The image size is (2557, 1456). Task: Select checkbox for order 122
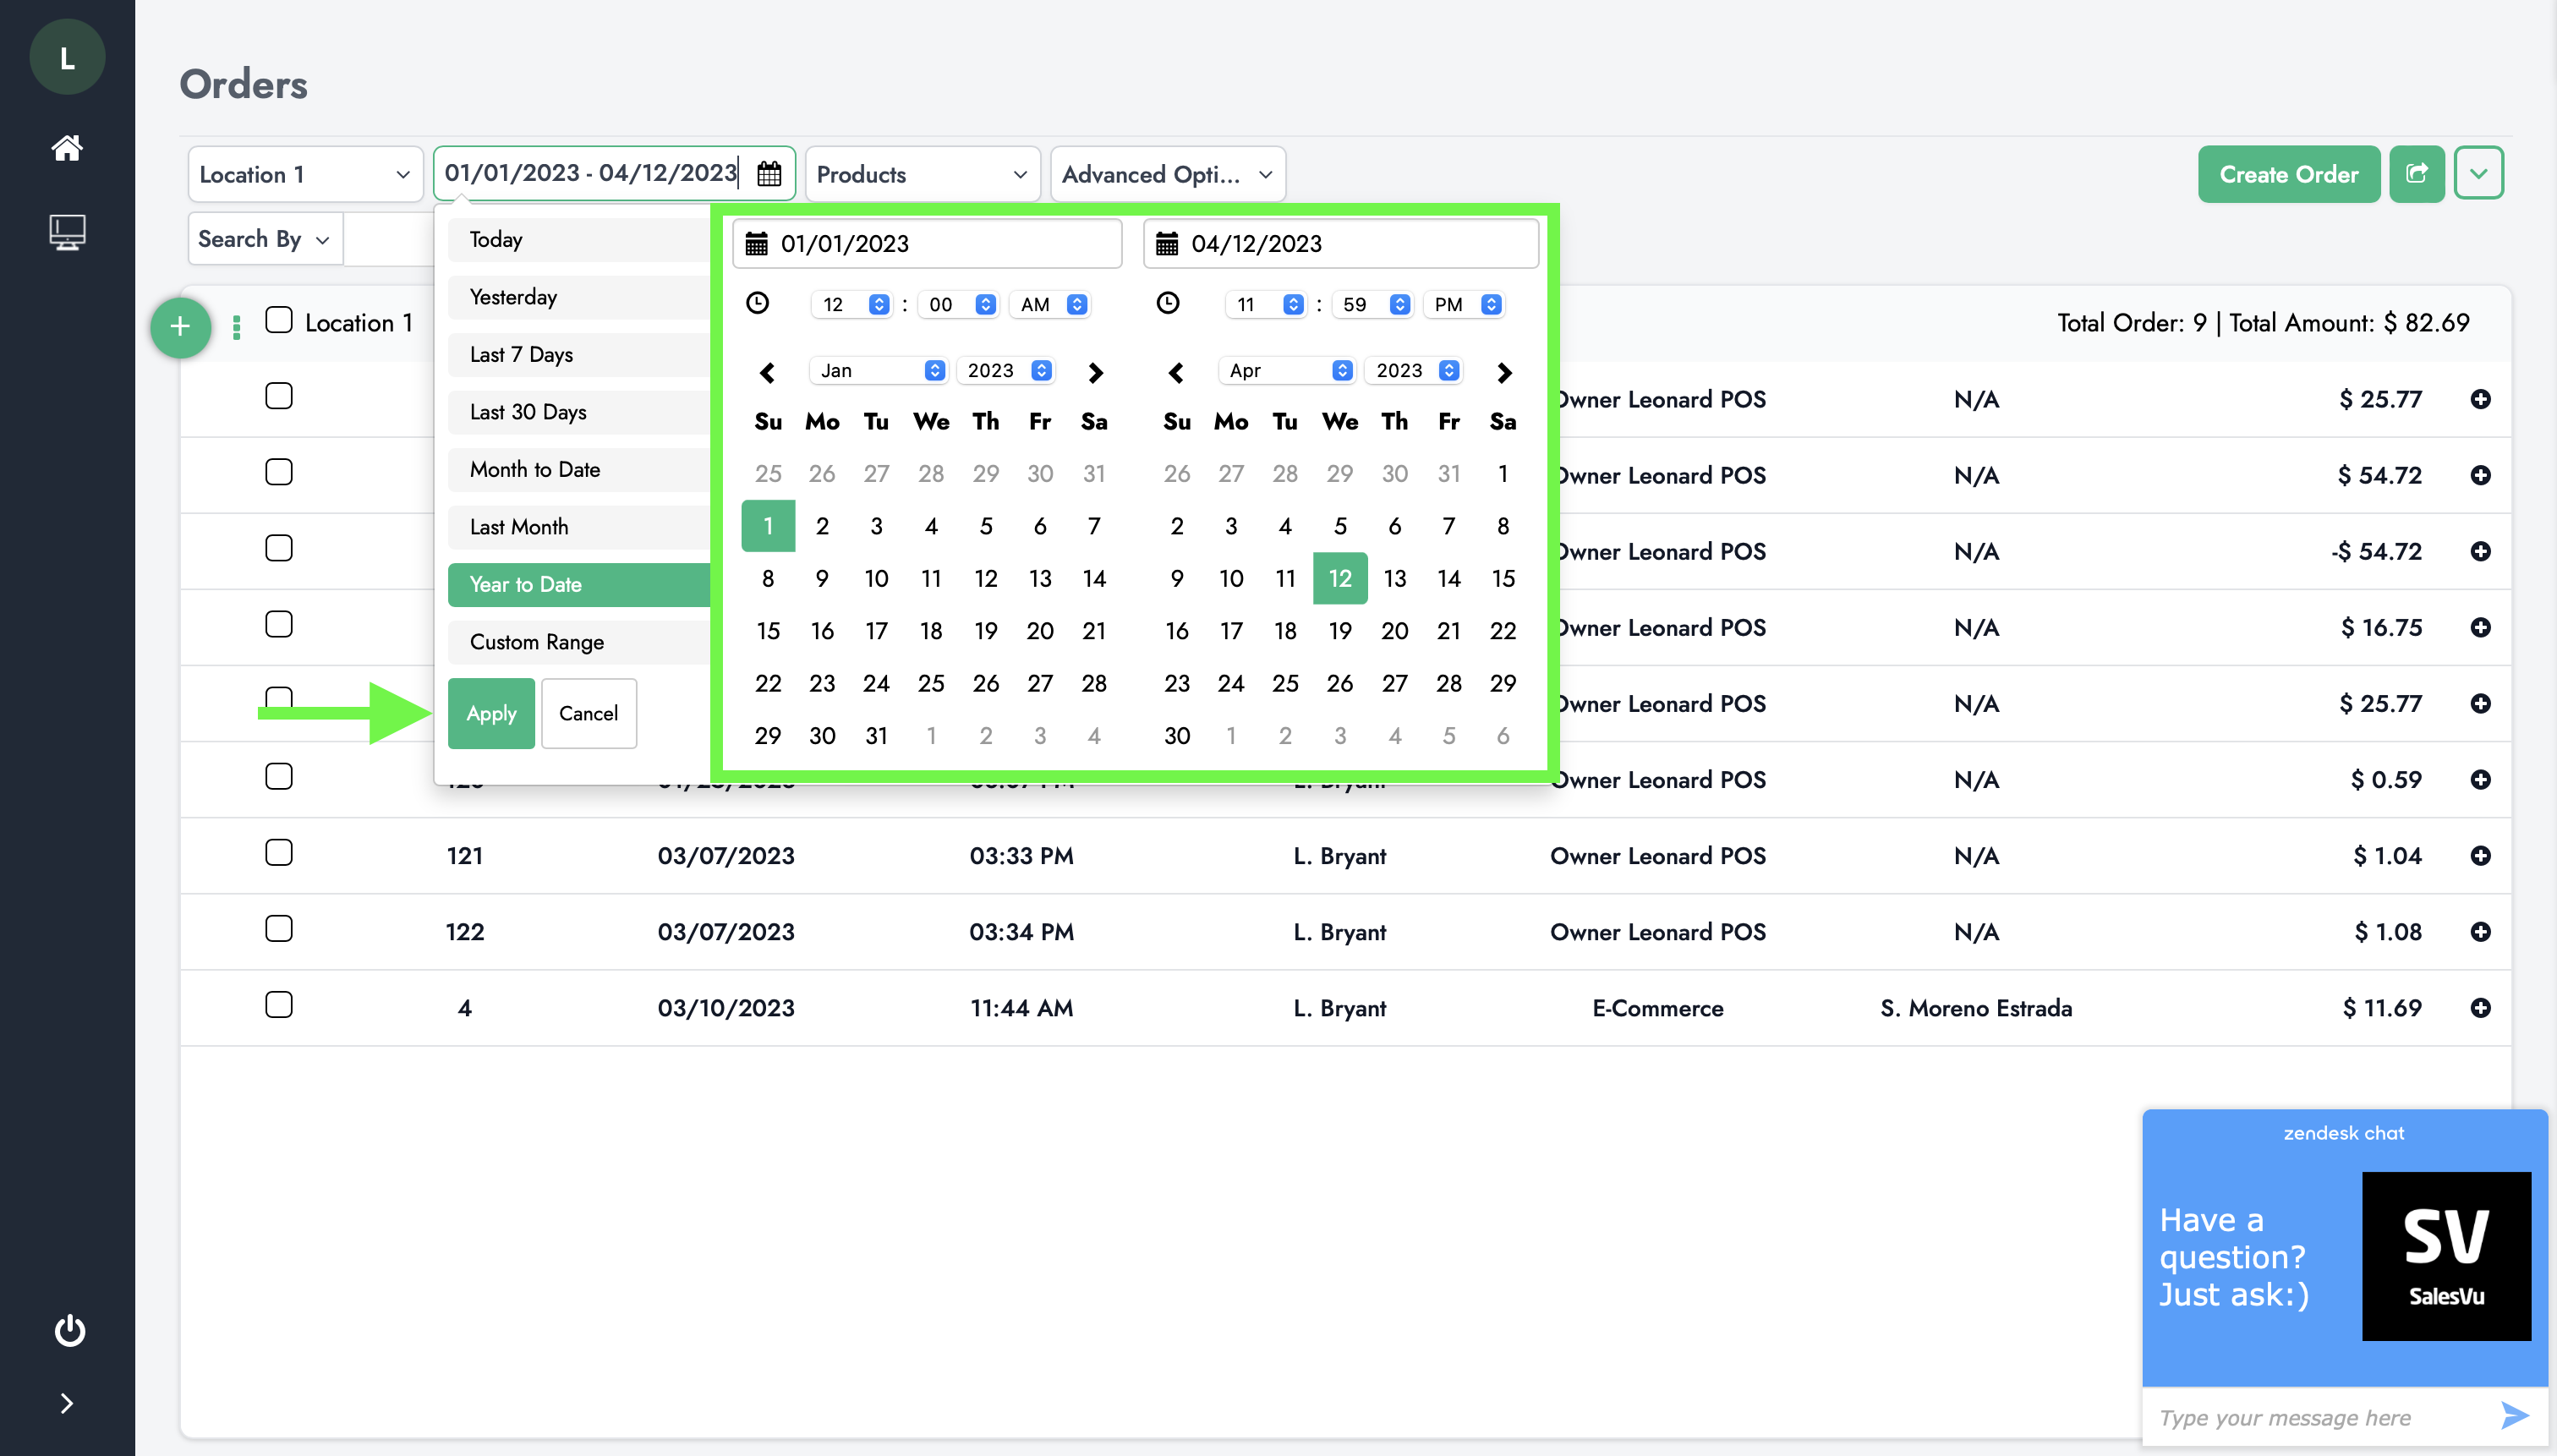coord(279,929)
